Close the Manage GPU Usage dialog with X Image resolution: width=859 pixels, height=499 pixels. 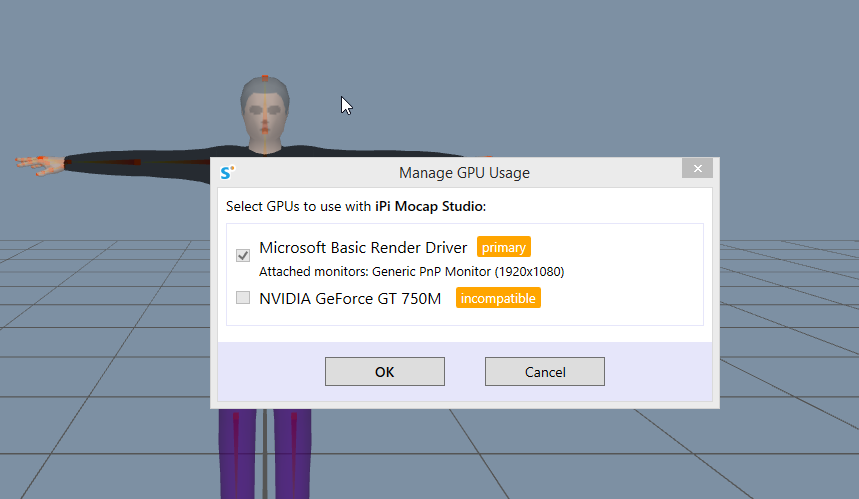click(x=697, y=168)
